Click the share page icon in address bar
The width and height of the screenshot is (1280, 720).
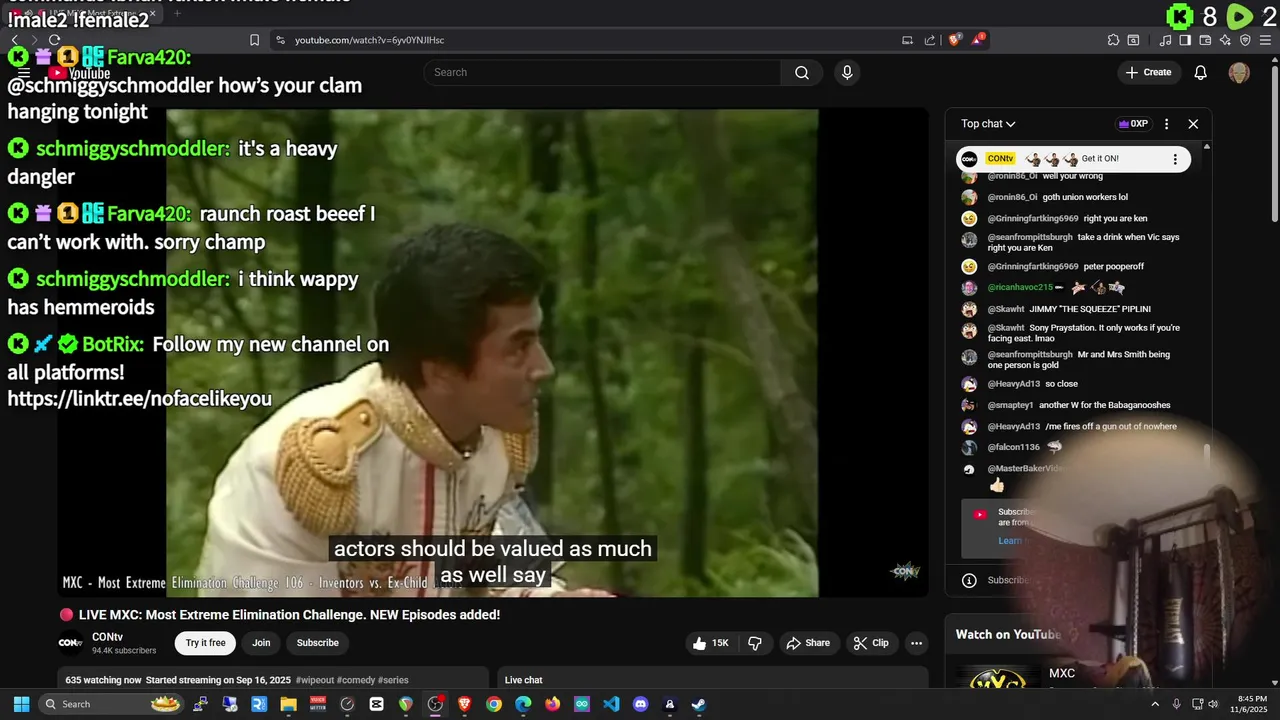coord(930,40)
